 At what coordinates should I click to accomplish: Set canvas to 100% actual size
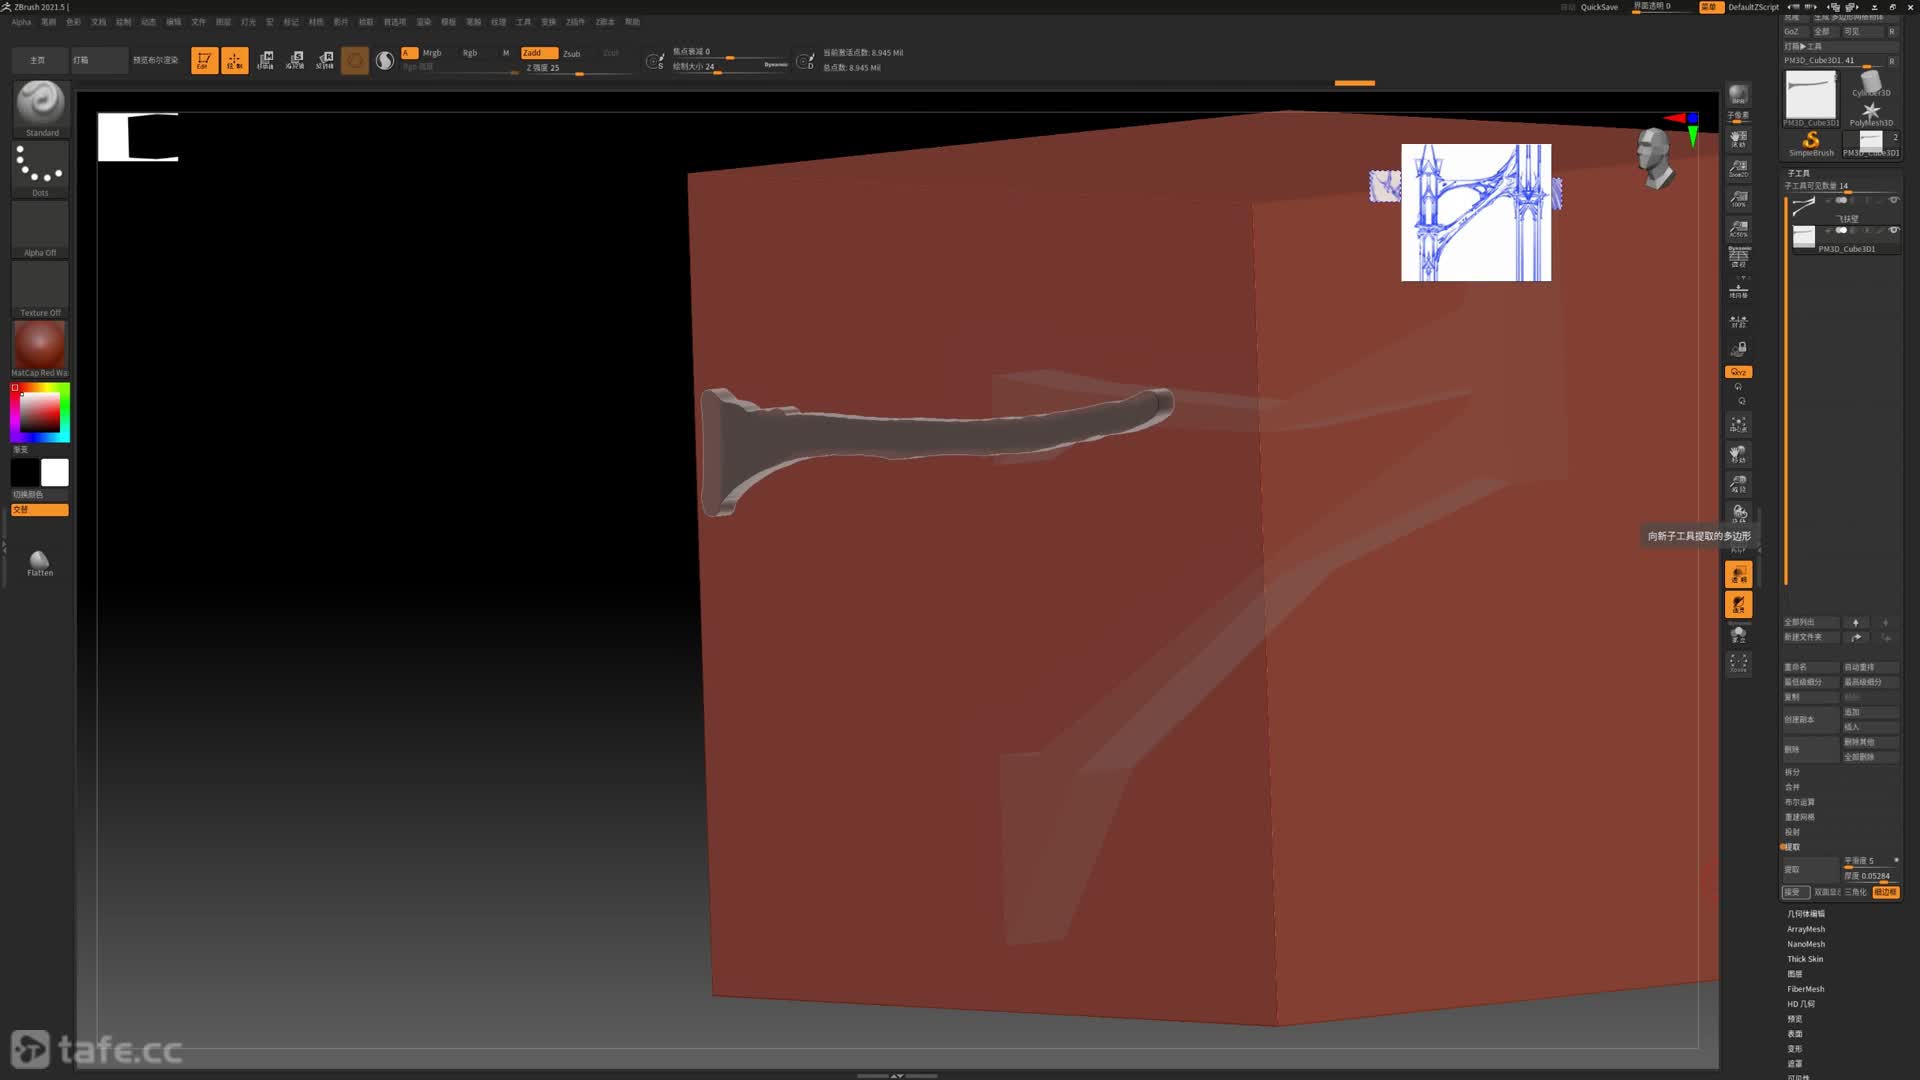coord(1739,198)
